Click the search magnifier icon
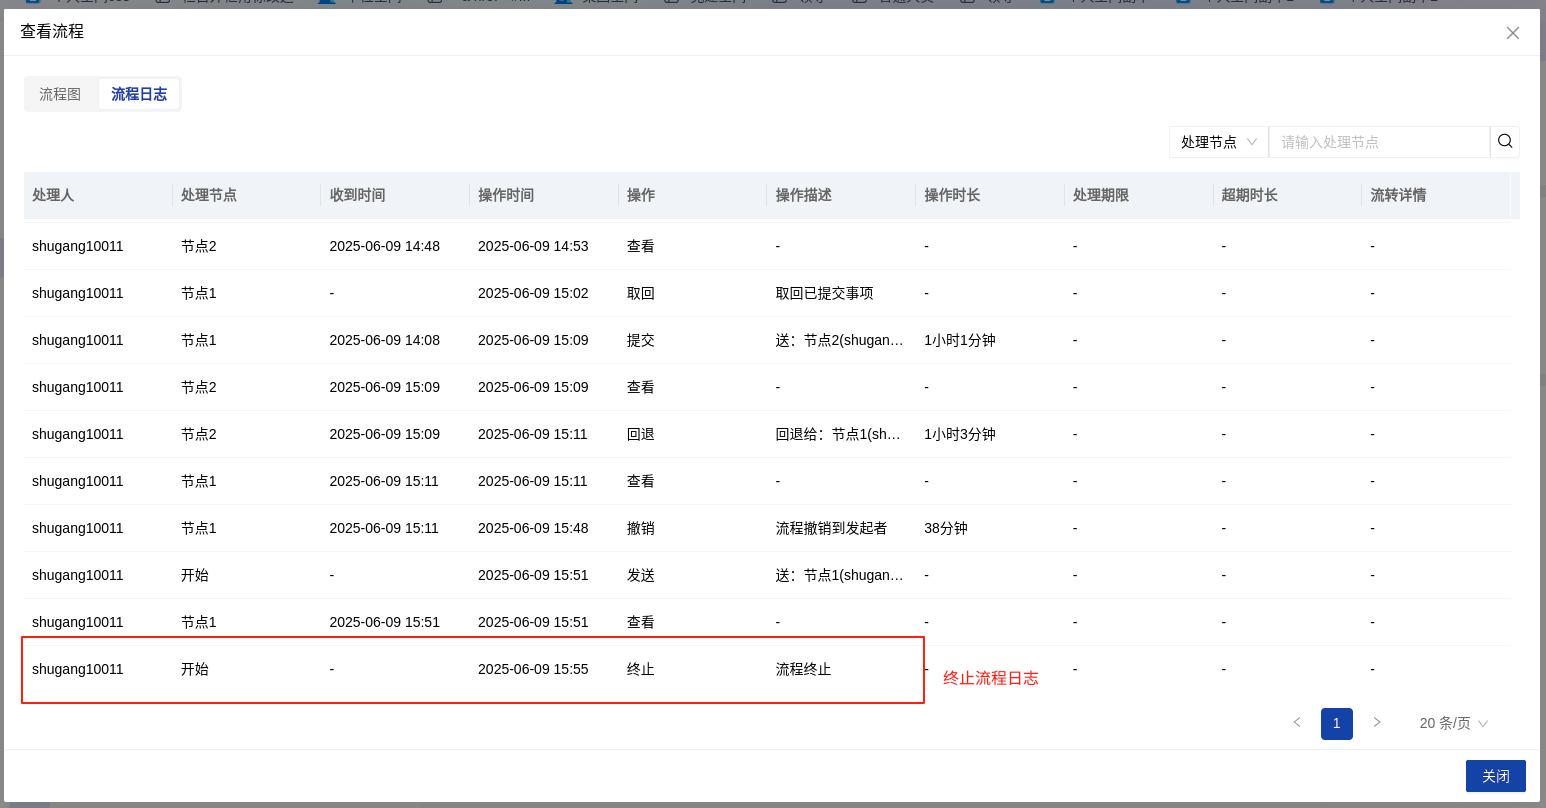The height and width of the screenshot is (808, 1546). coord(1505,142)
